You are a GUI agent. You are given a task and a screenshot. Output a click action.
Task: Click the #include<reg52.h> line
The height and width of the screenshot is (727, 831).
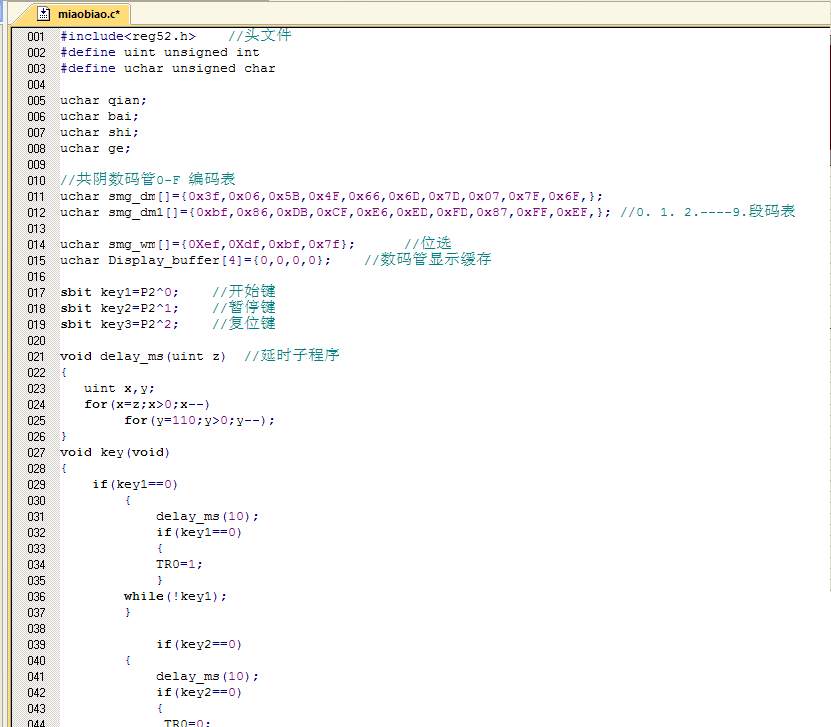[128, 37]
